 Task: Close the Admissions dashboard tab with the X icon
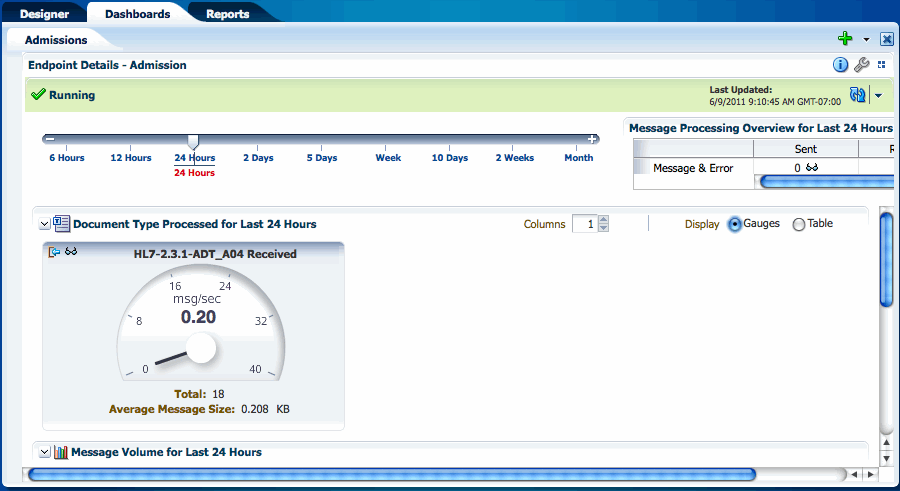click(x=887, y=39)
